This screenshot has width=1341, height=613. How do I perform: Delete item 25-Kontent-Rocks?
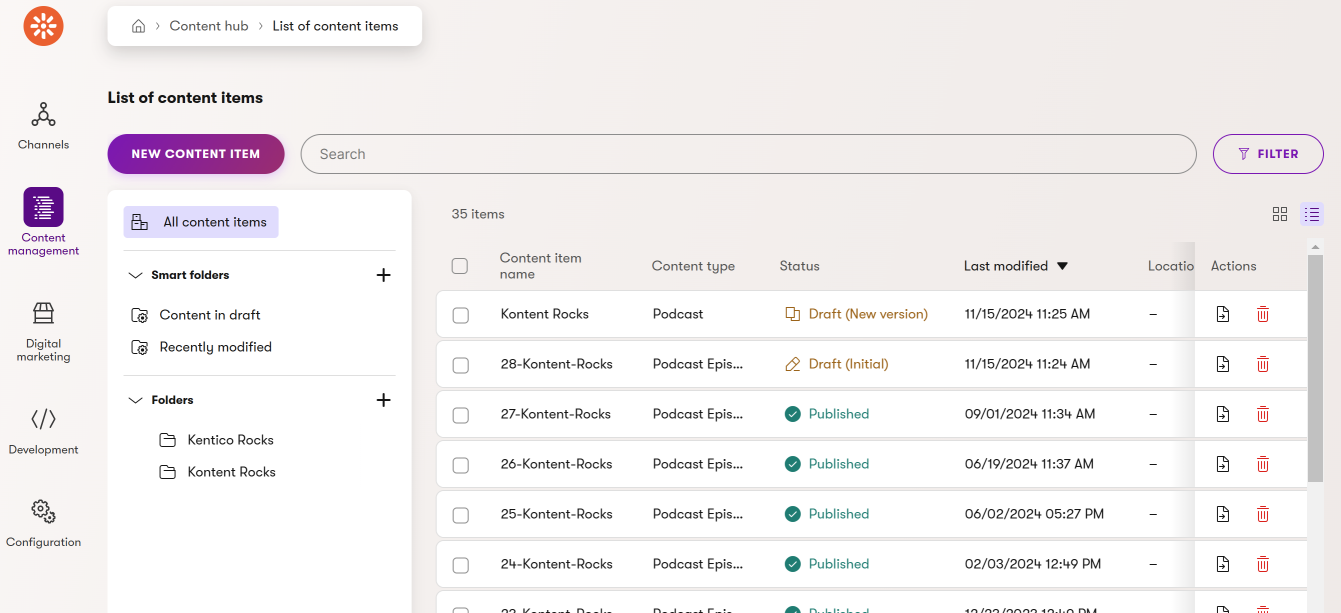1263,514
